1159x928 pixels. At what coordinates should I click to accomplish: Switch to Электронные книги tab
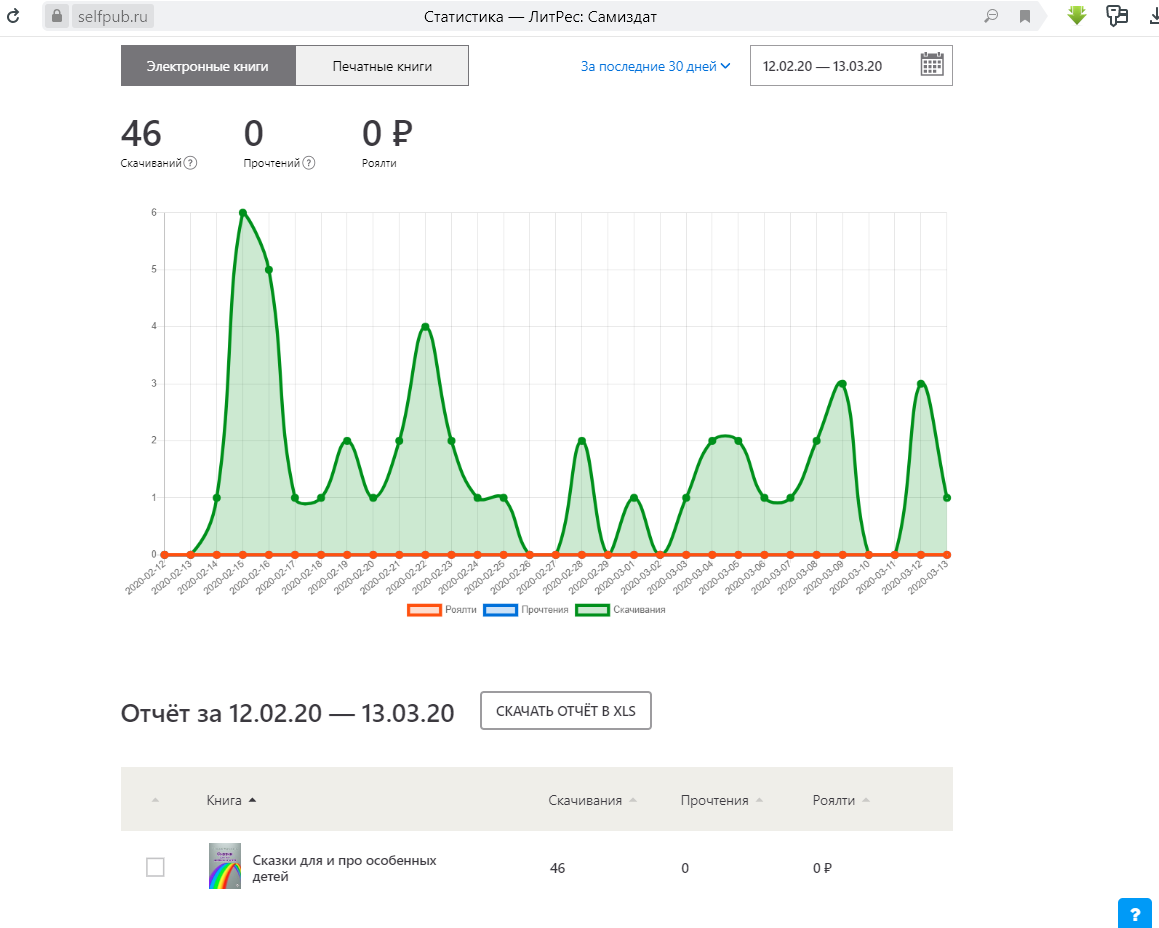pyautogui.click(x=208, y=66)
